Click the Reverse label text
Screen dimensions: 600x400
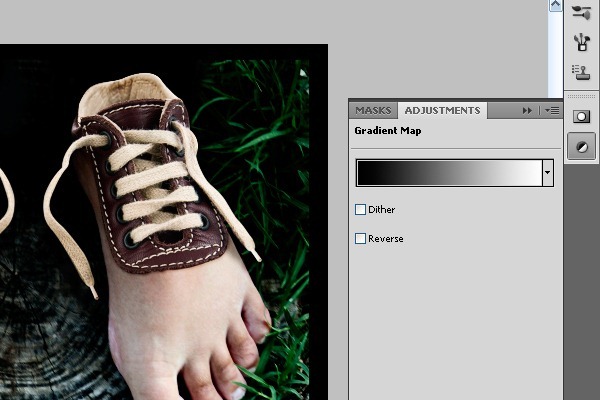click(386, 239)
